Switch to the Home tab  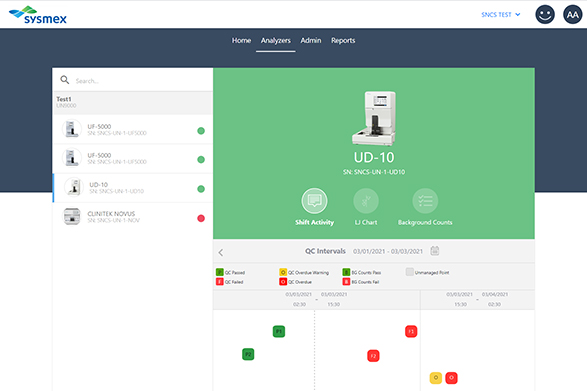tap(241, 40)
